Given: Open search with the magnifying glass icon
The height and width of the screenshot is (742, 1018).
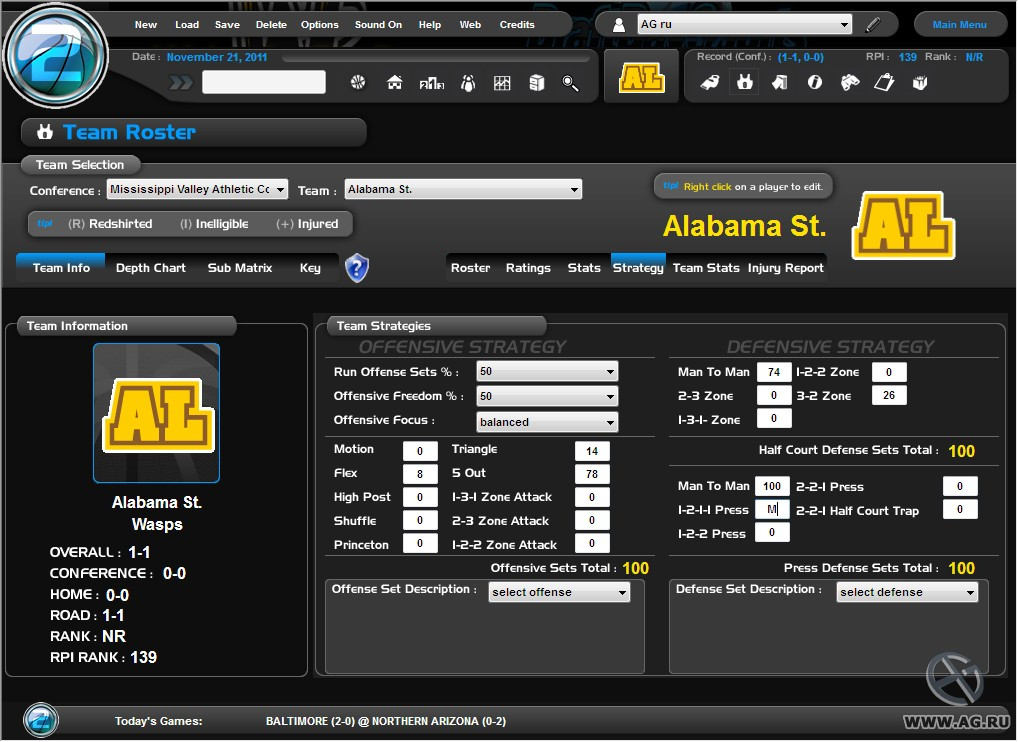Looking at the screenshot, I should [570, 83].
